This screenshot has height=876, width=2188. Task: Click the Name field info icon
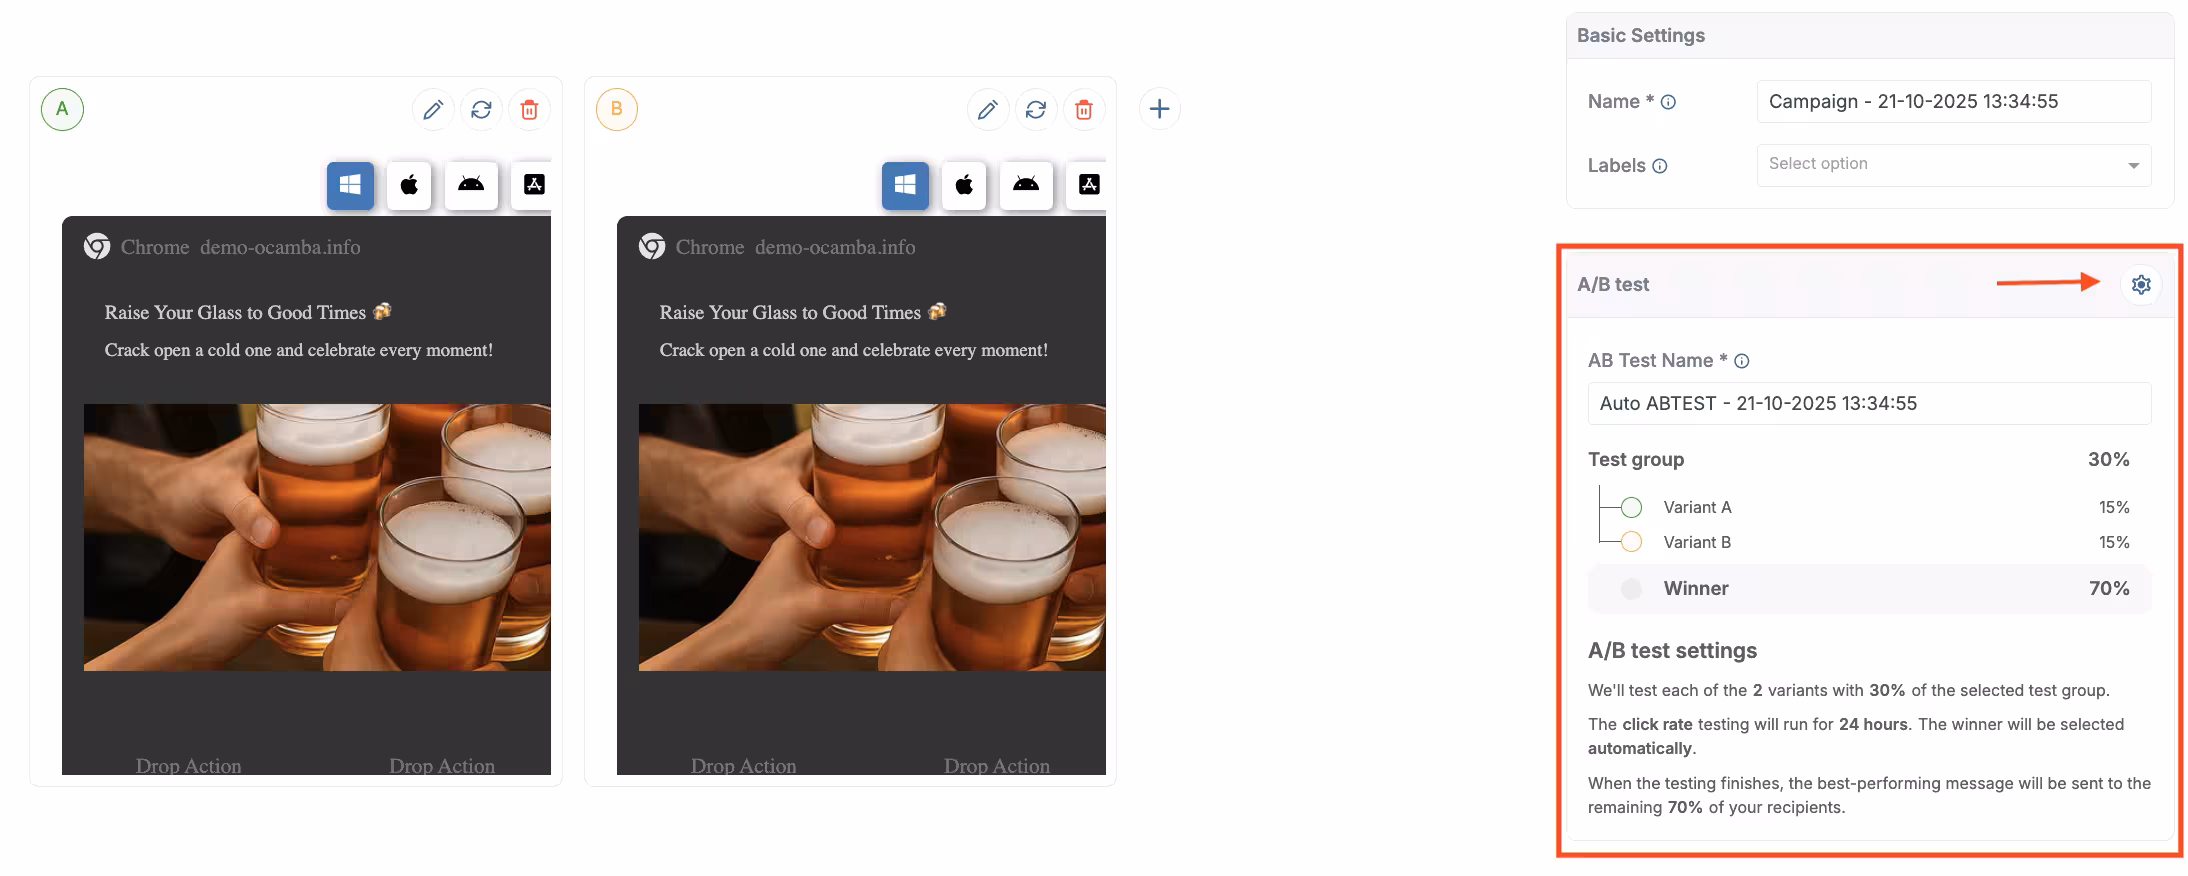[1668, 102]
